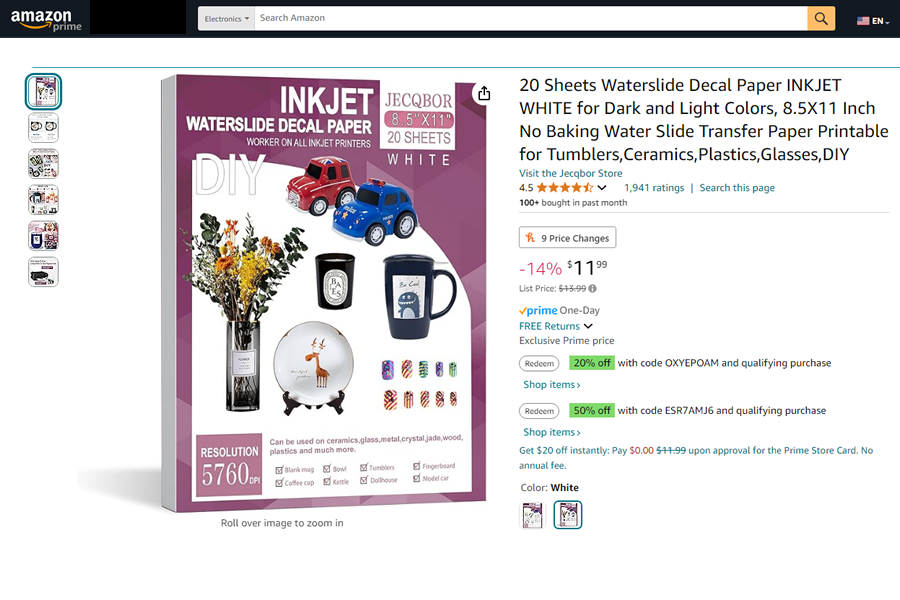Select the first color variant swatch

[532, 514]
